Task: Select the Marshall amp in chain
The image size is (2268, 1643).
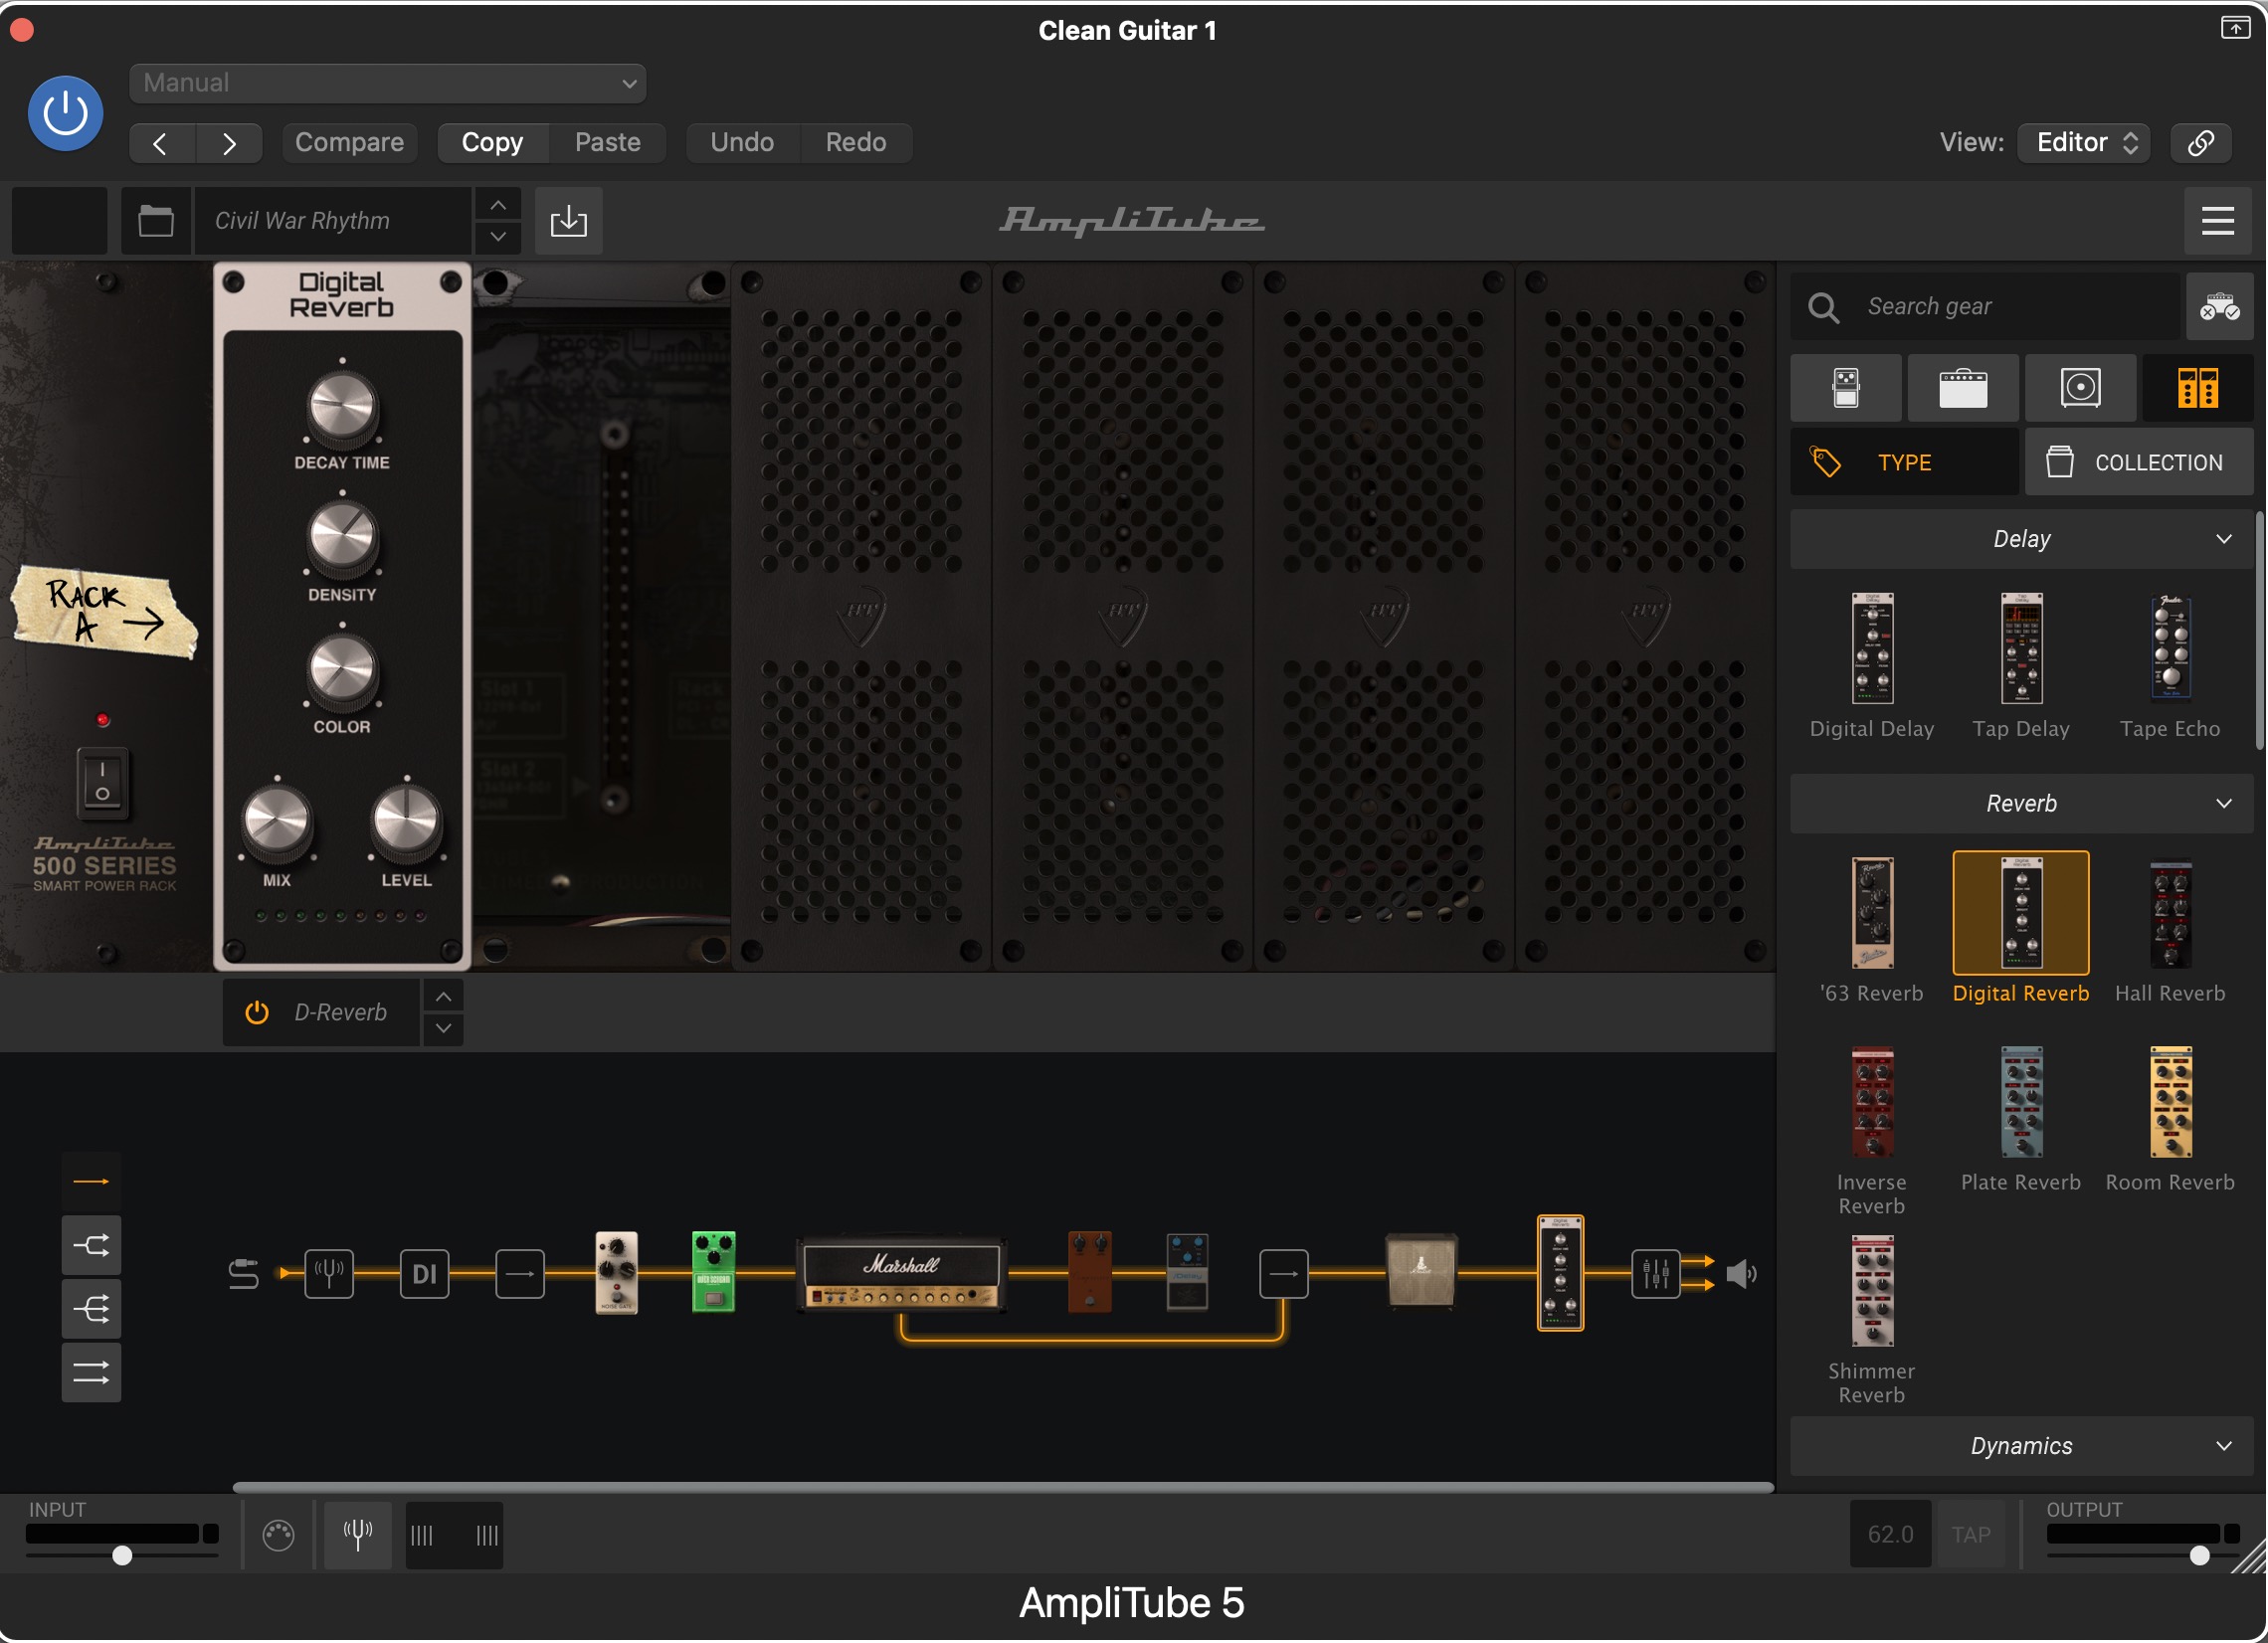Action: tap(902, 1273)
